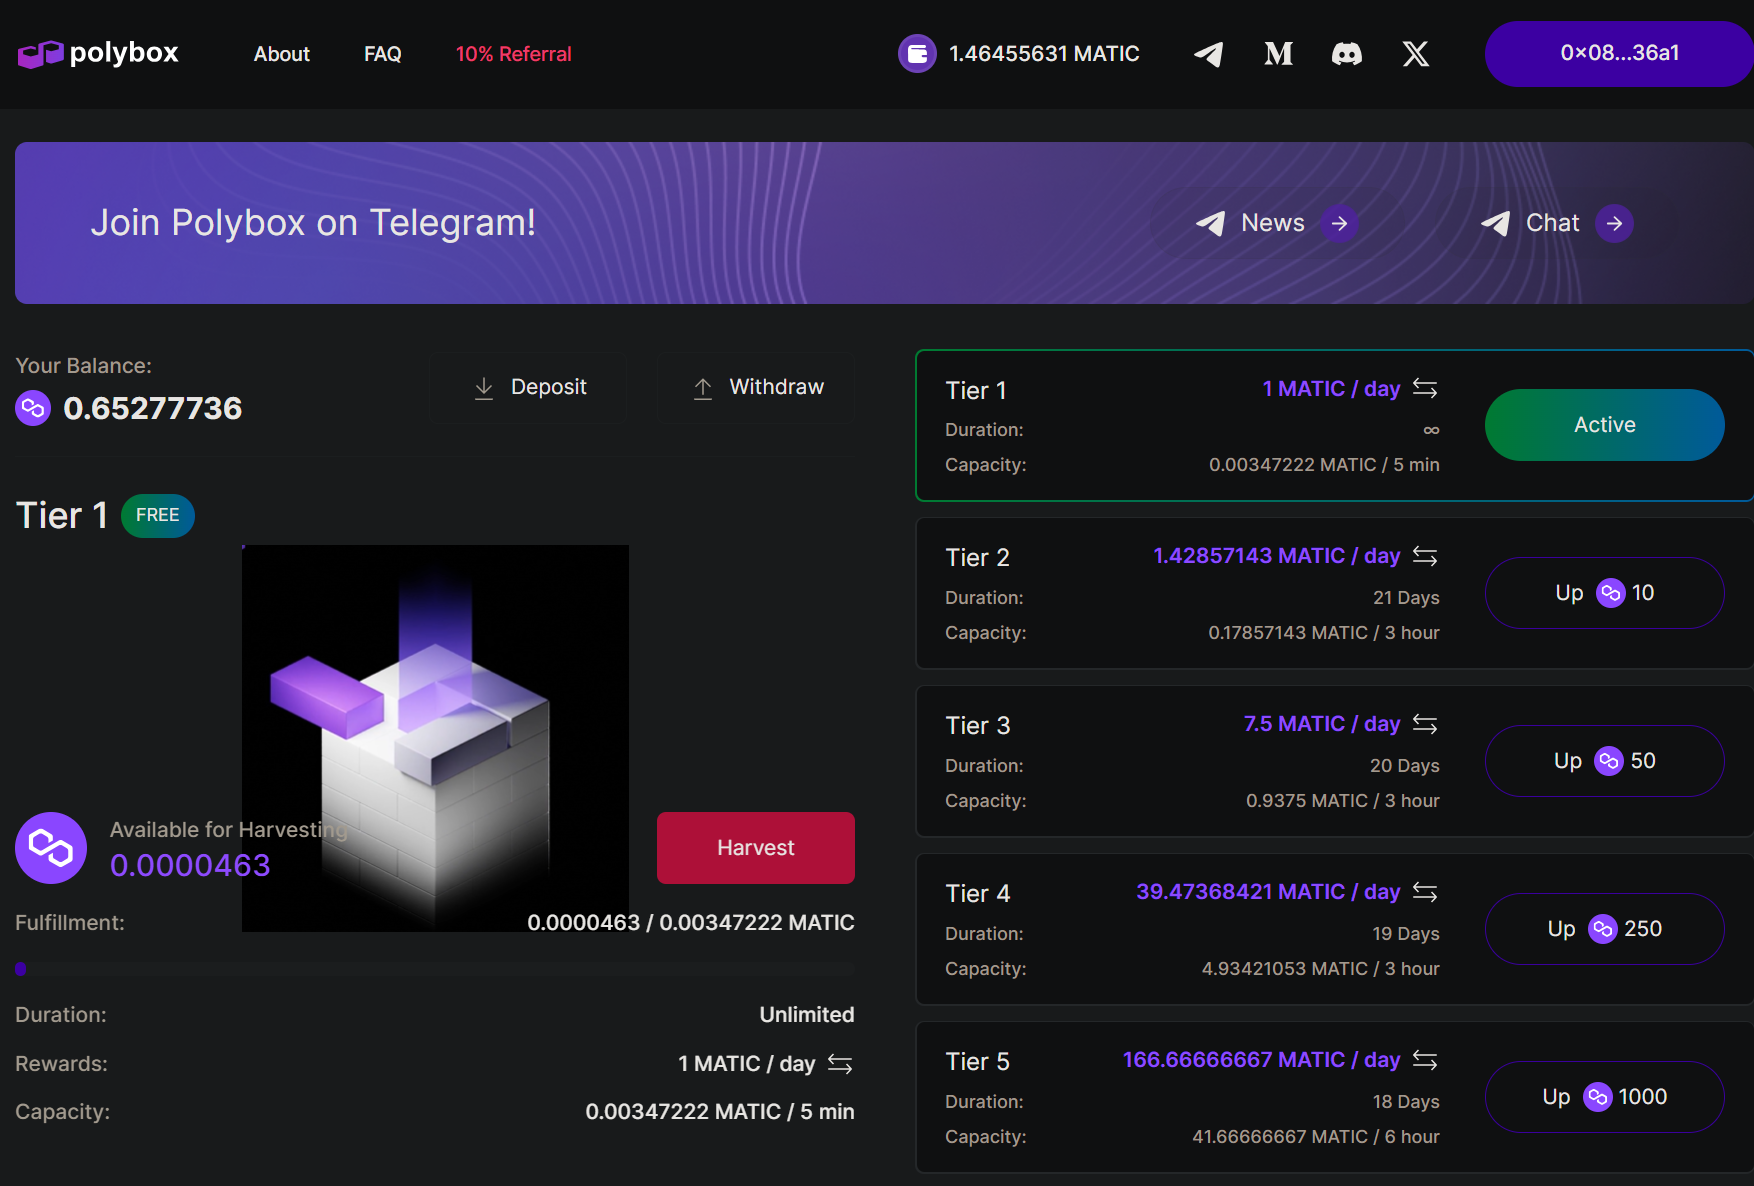Click the wallet balance 1.46455631 MATIC
The image size is (1754, 1186).
[x=1044, y=54]
